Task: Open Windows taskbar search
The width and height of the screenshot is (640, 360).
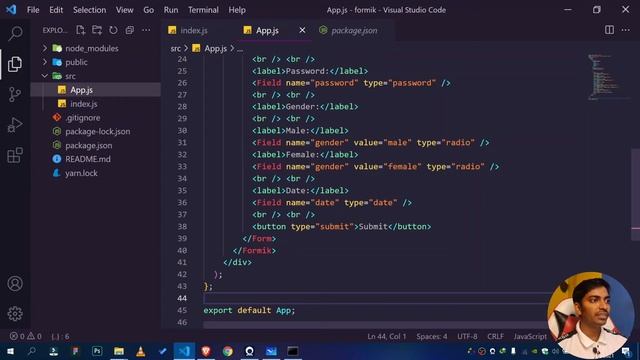Action: 31,351
